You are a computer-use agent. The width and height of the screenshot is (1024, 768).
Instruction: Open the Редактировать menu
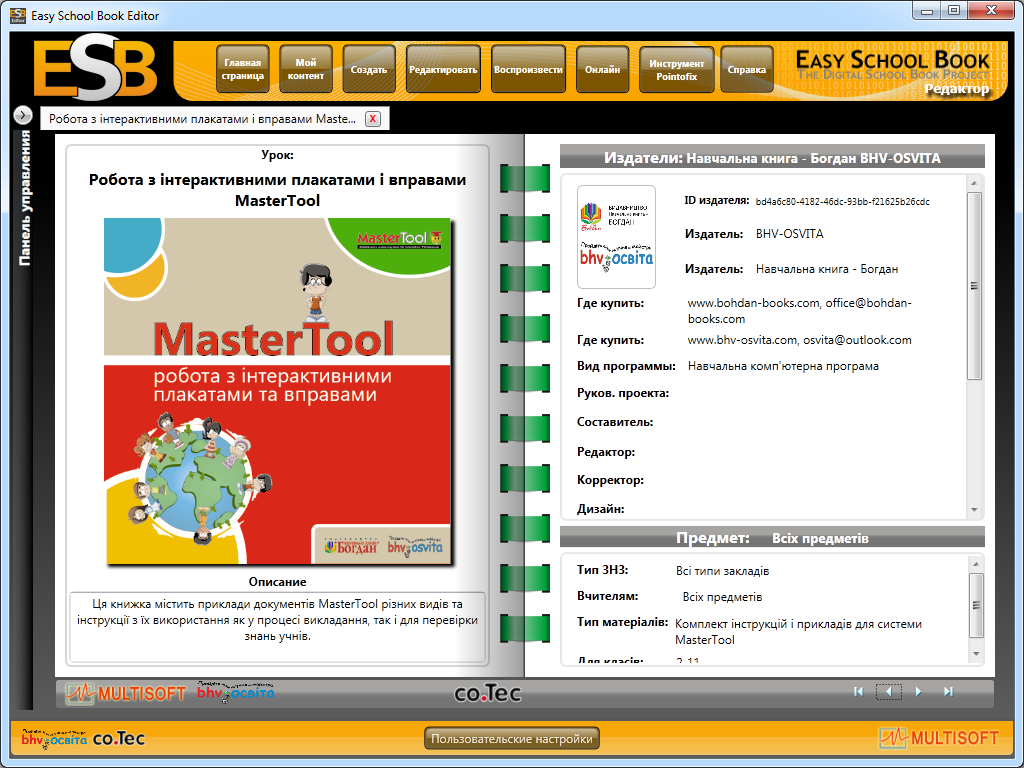point(443,69)
